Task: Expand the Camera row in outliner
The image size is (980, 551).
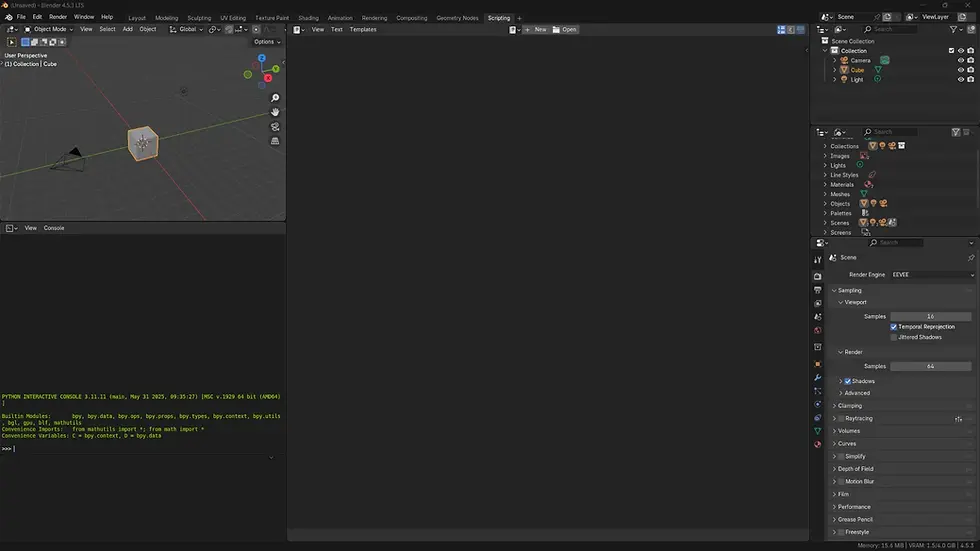Action: pyautogui.click(x=834, y=61)
